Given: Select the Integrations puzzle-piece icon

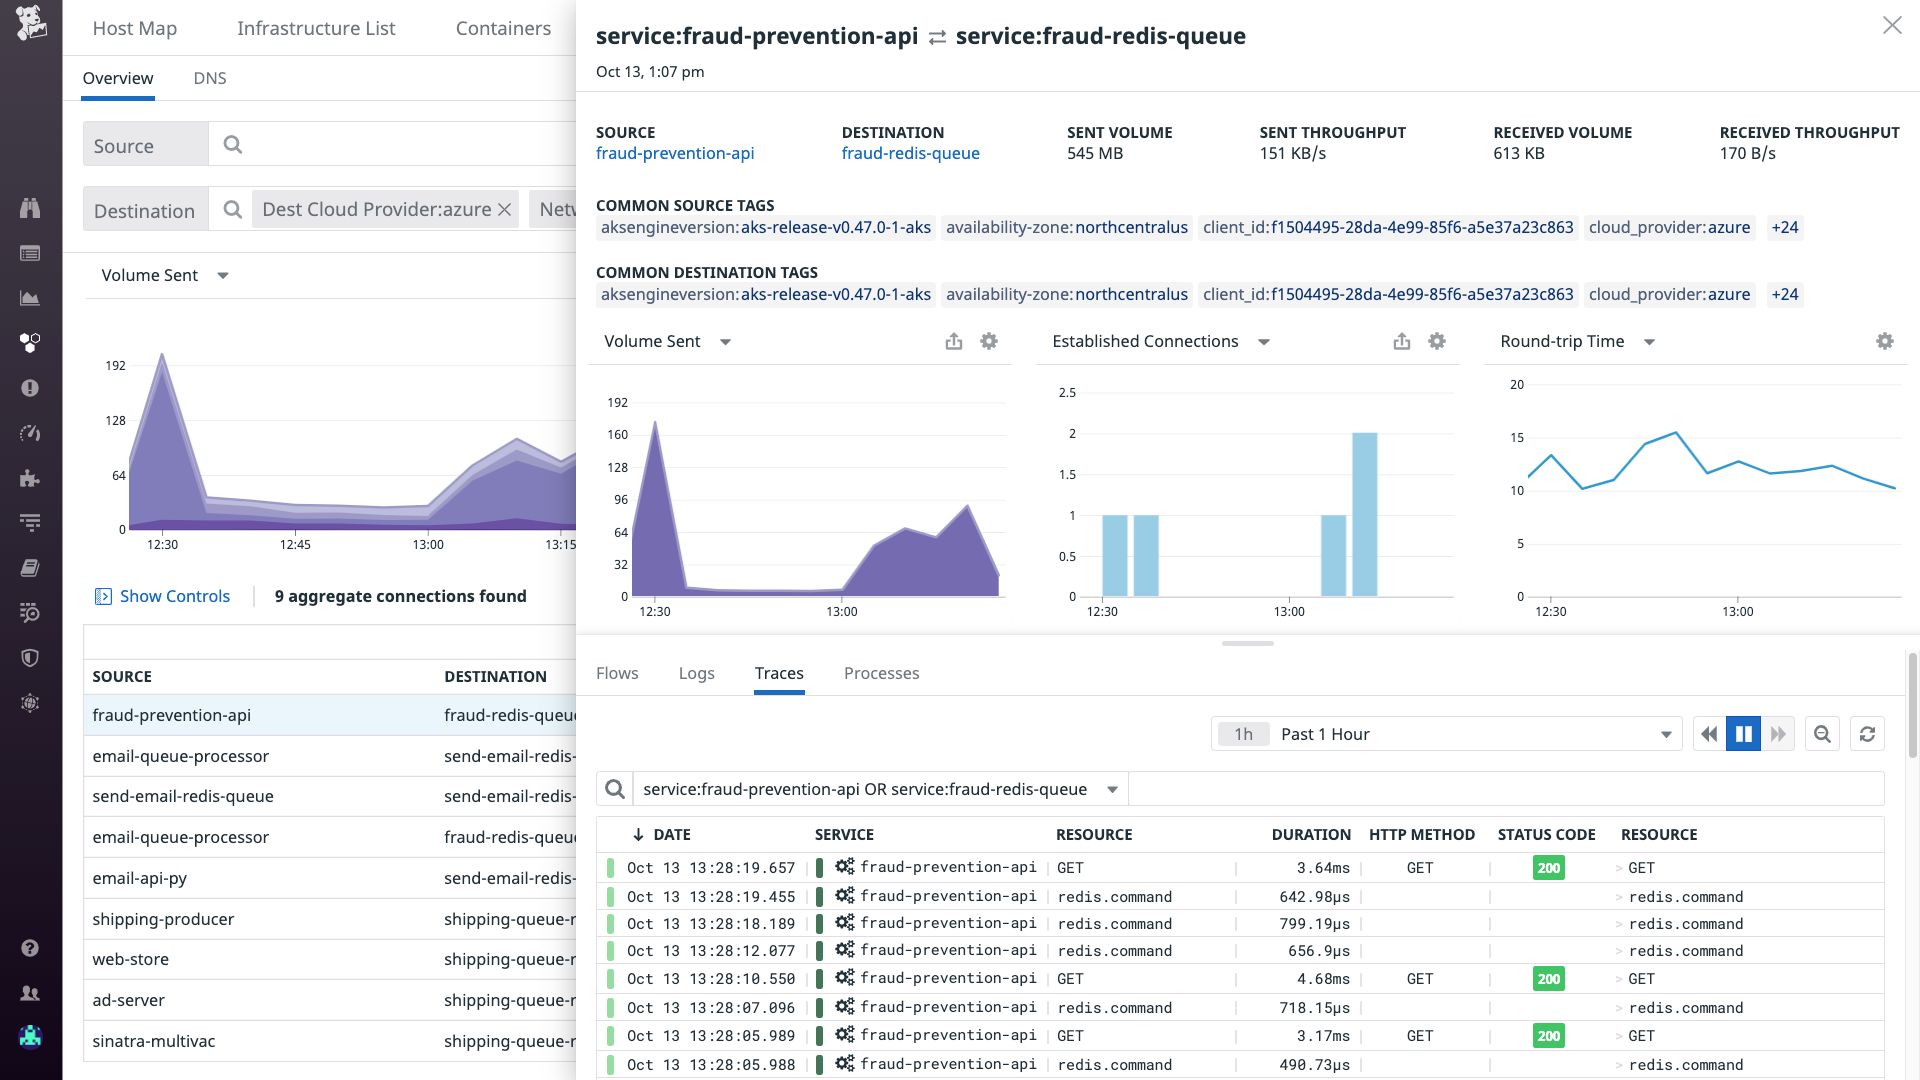Looking at the screenshot, I should (x=30, y=478).
